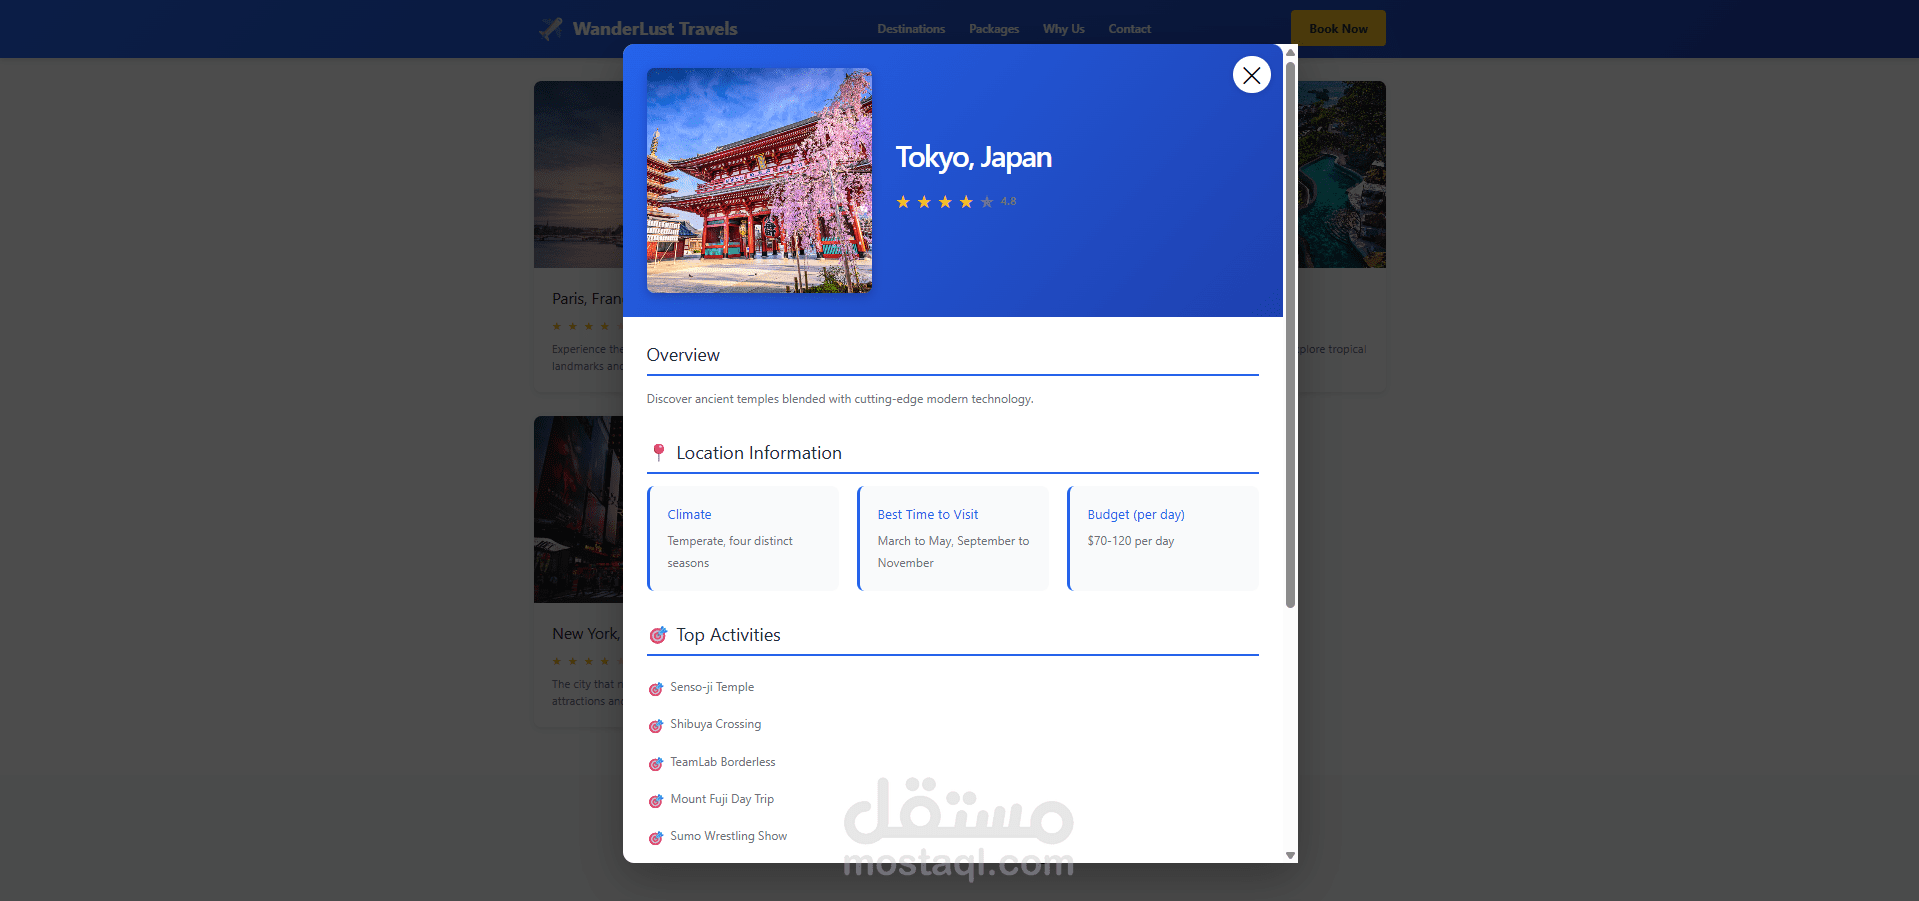Image resolution: width=1919 pixels, height=901 pixels.
Task: Click the modal scrollbar thumb
Action: tap(1290, 334)
